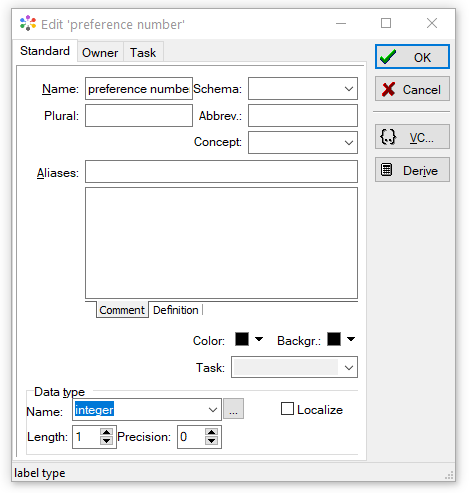Enable the Localize checkbox
The height and width of the screenshot is (493, 470).
(x=287, y=409)
